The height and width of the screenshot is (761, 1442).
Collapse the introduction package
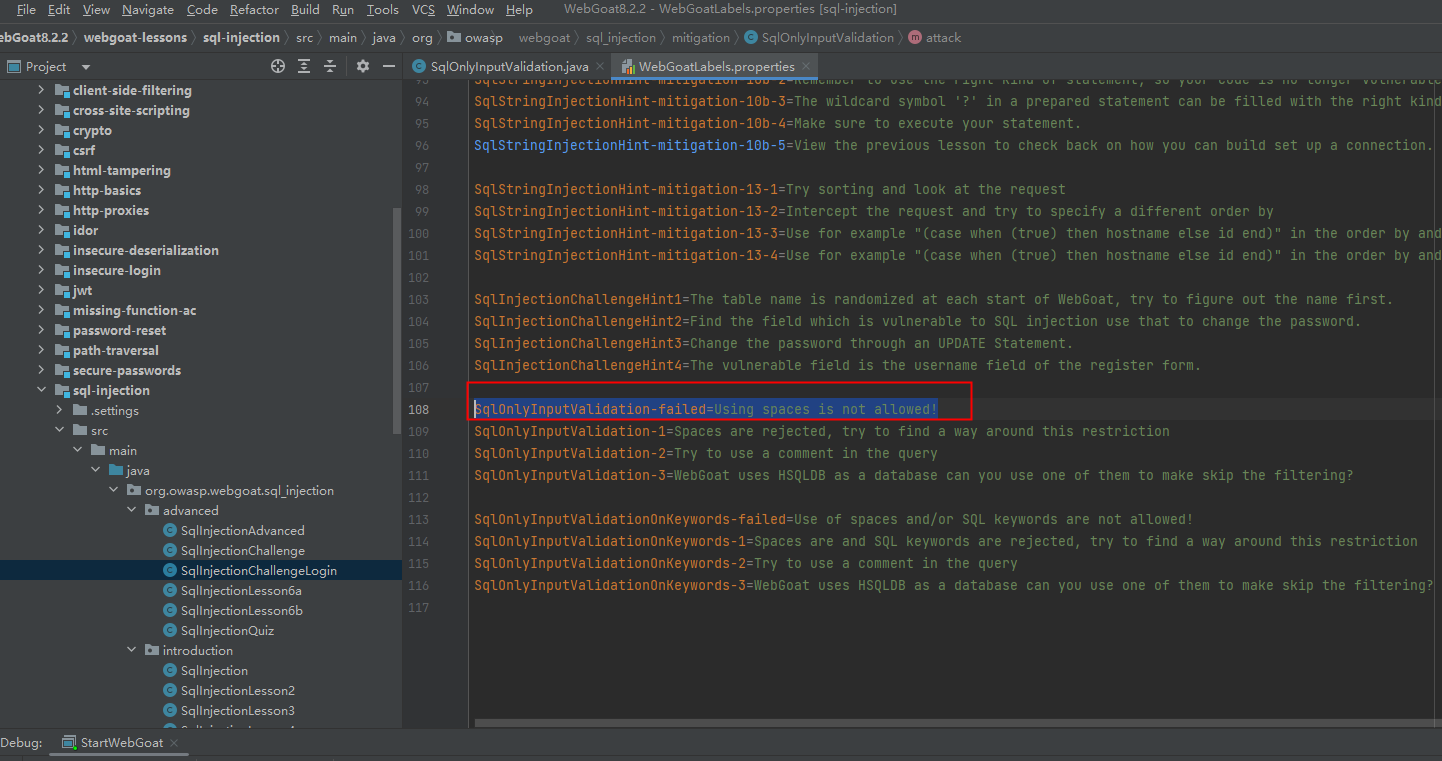(x=132, y=650)
